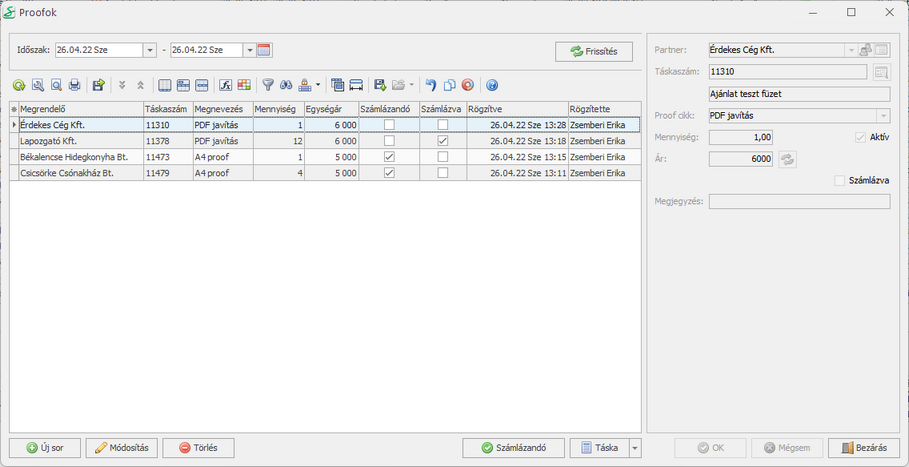Click the filter funnel icon
909x467 pixels.
point(267,86)
